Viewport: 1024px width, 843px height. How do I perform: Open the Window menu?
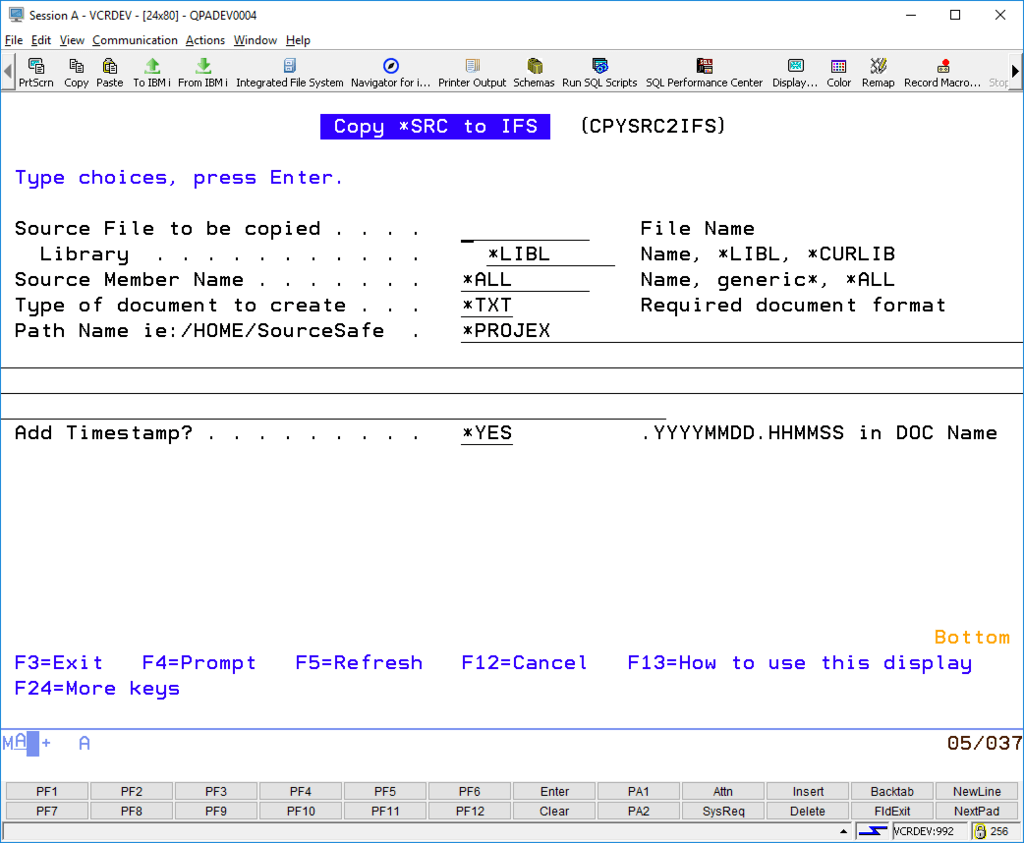click(255, 40)
